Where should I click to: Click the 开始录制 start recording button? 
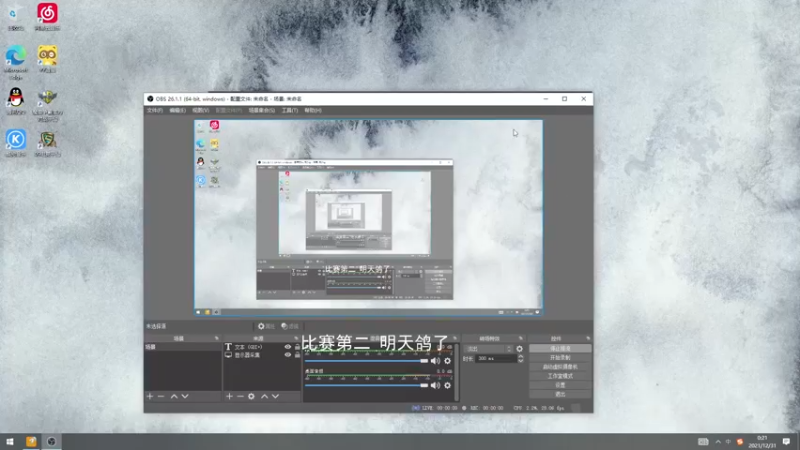[560, 358]
